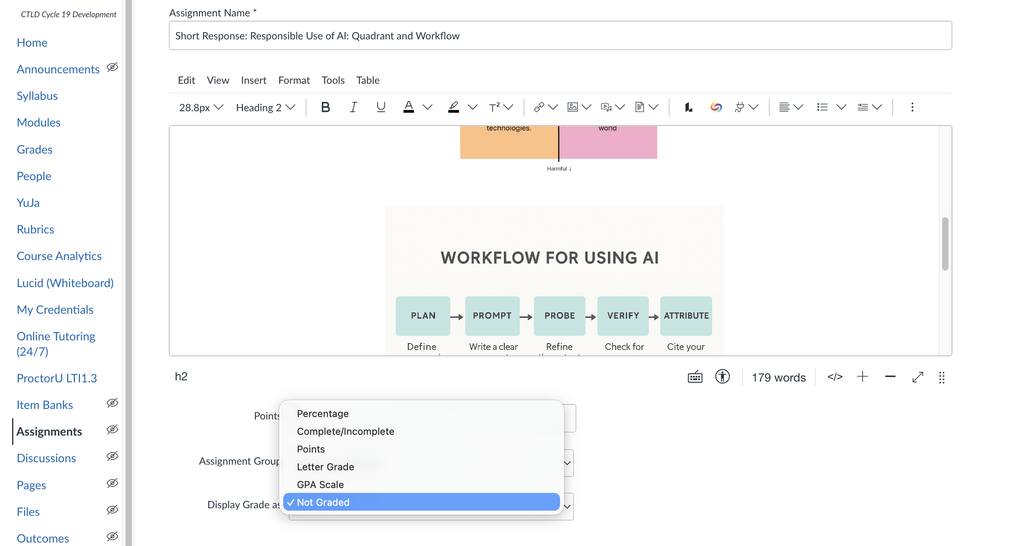Screen dimensions: 1024x546
Task: Open the keyboard shortcuts icon
Action: click(695, 377)
